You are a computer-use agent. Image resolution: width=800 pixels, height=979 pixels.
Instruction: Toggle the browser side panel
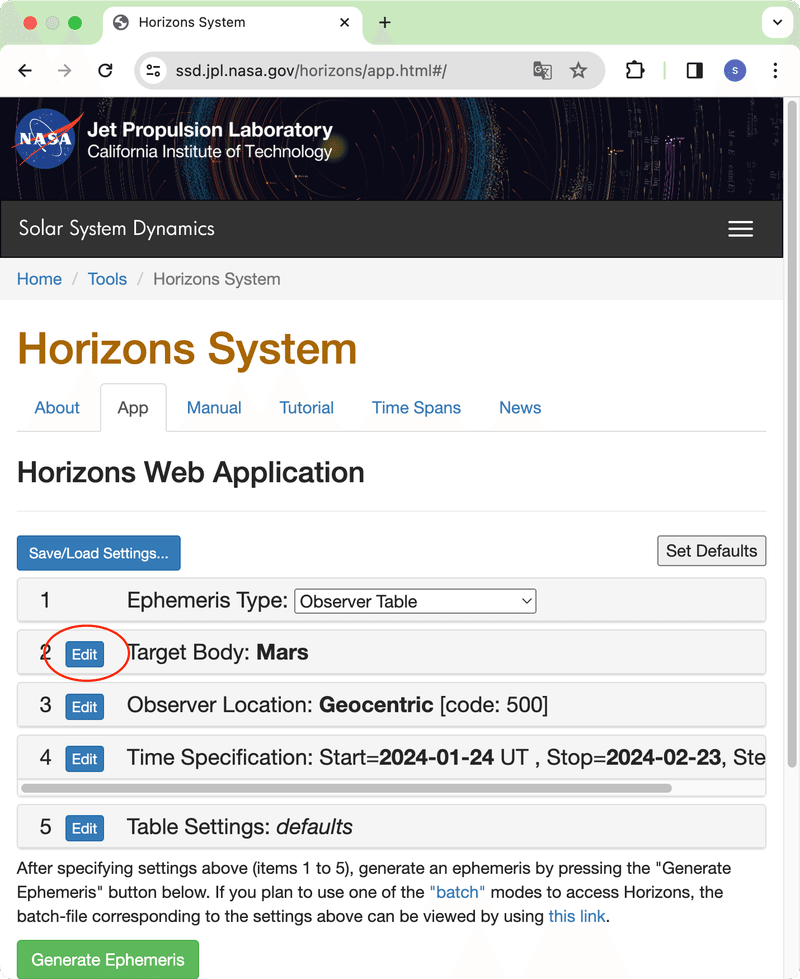coord(694,70)
